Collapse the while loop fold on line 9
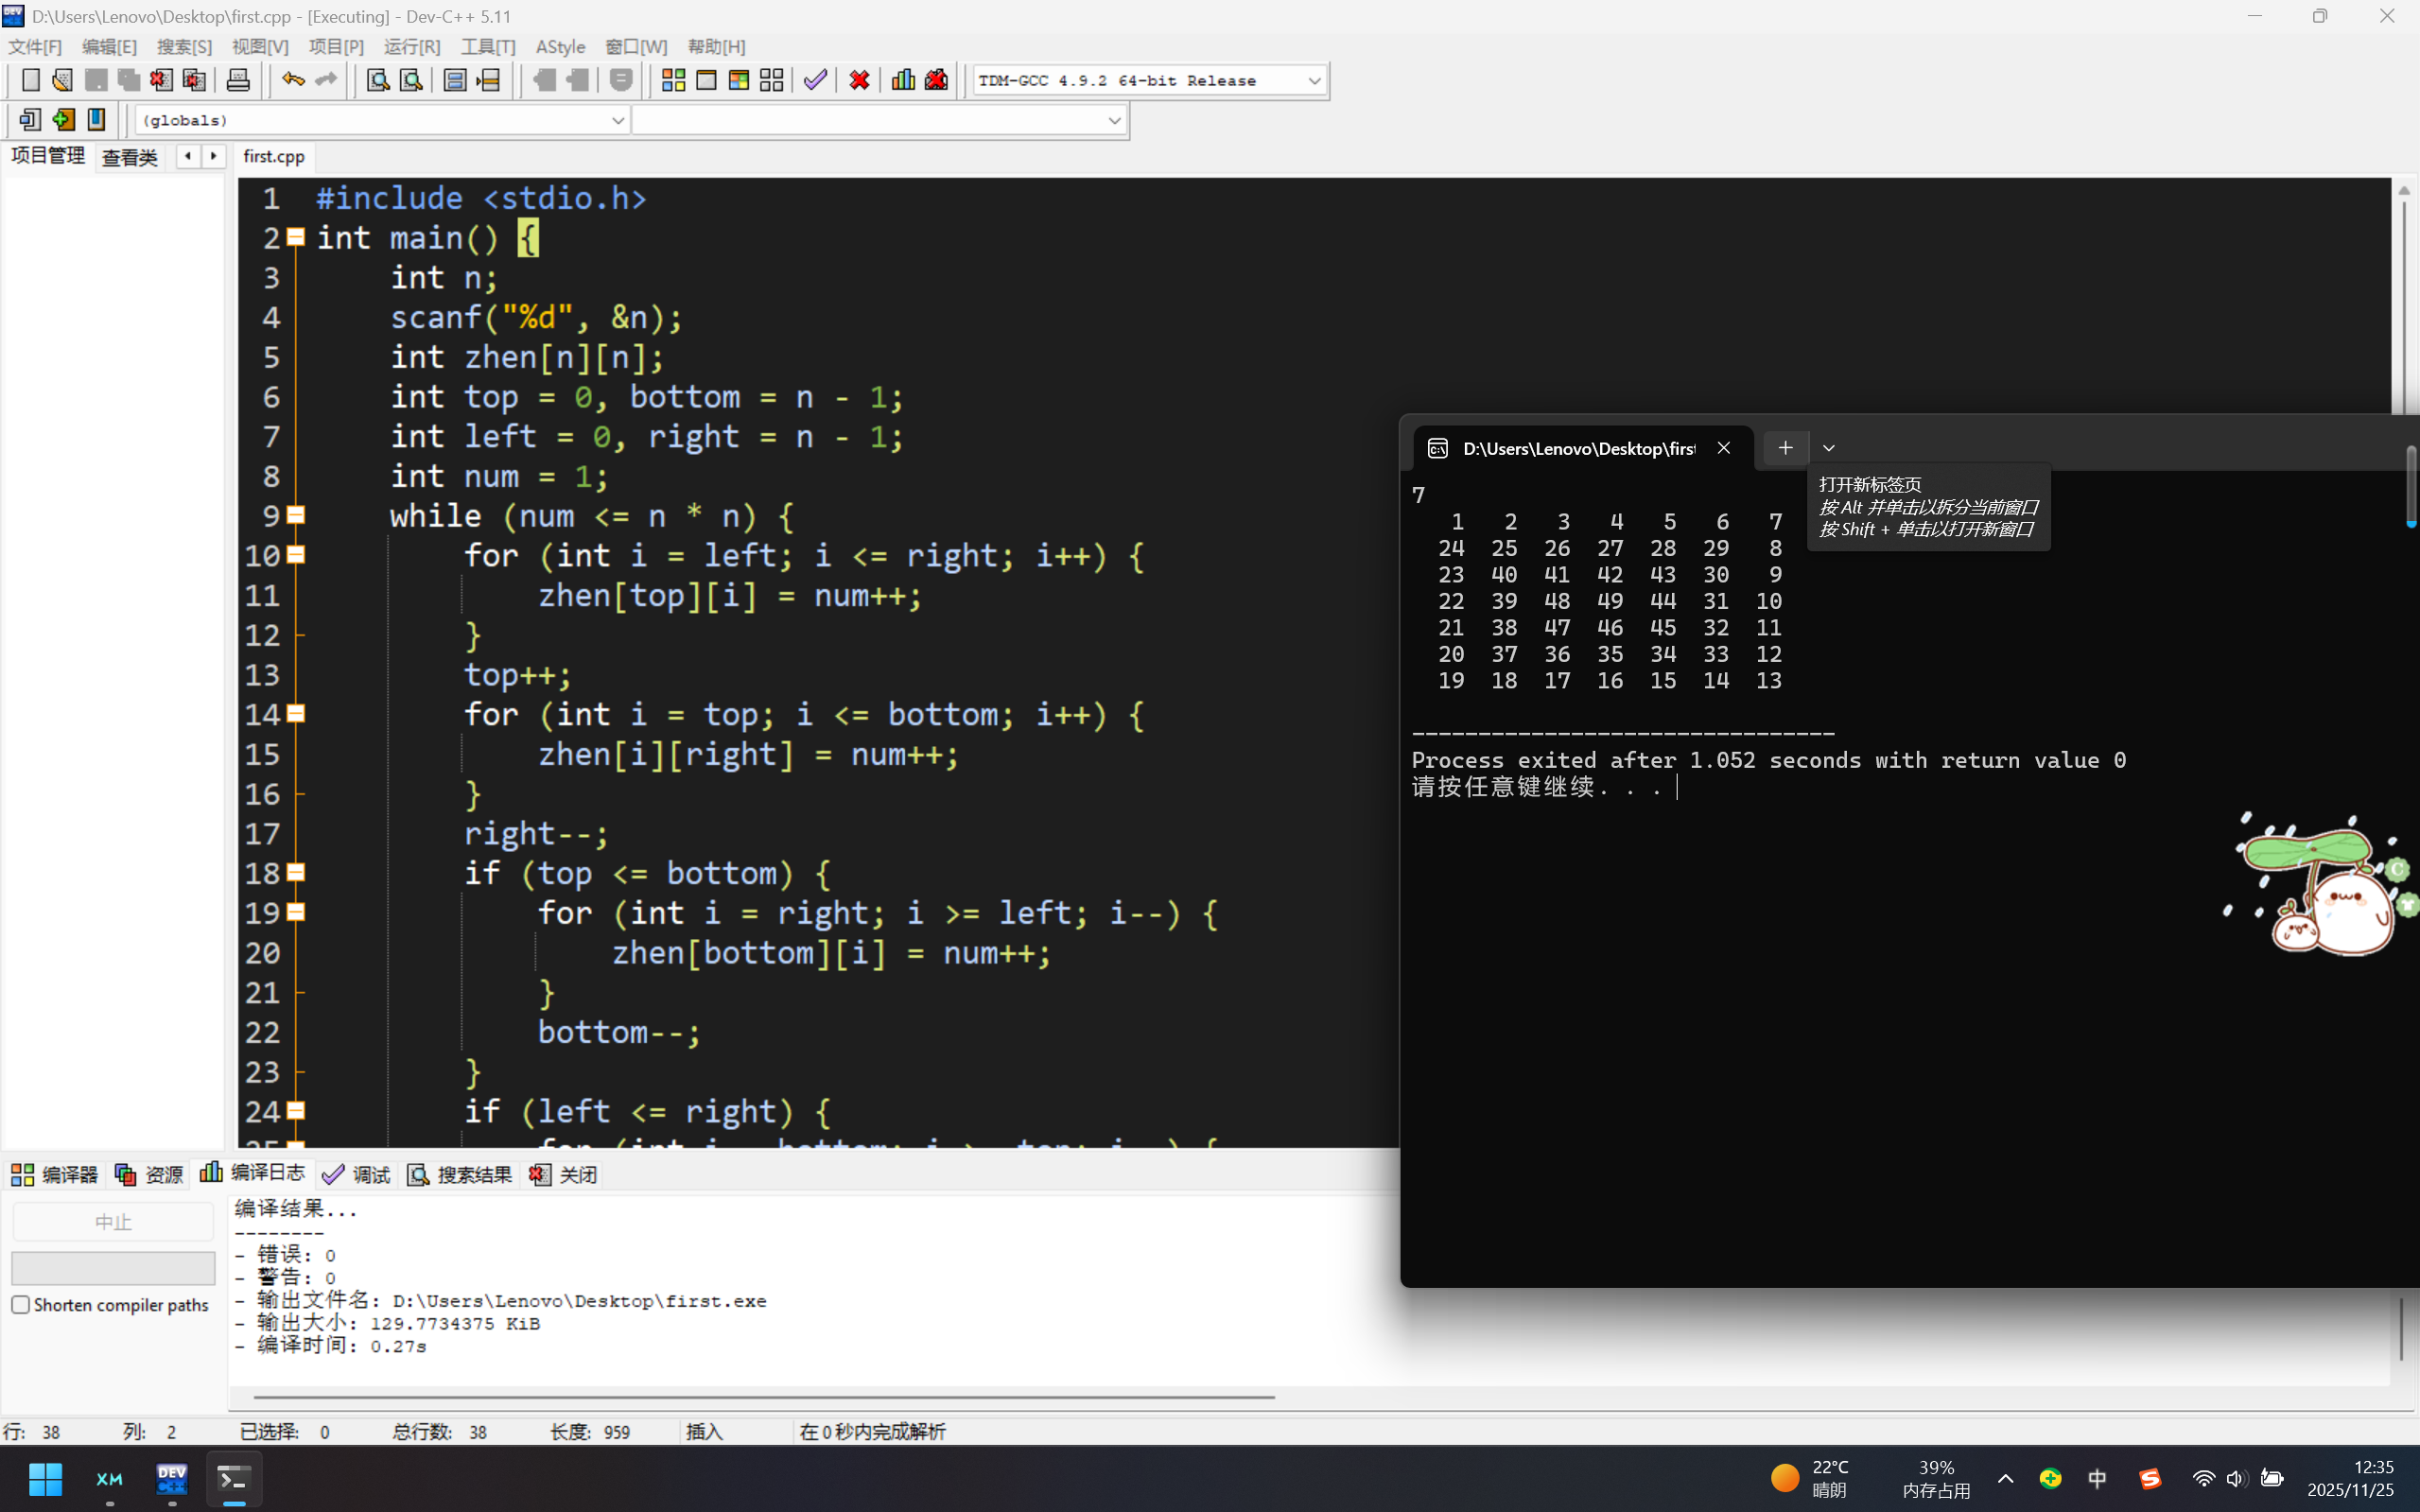The width and height of the screenshot is (2420, 1512). (x=296, y=515)
